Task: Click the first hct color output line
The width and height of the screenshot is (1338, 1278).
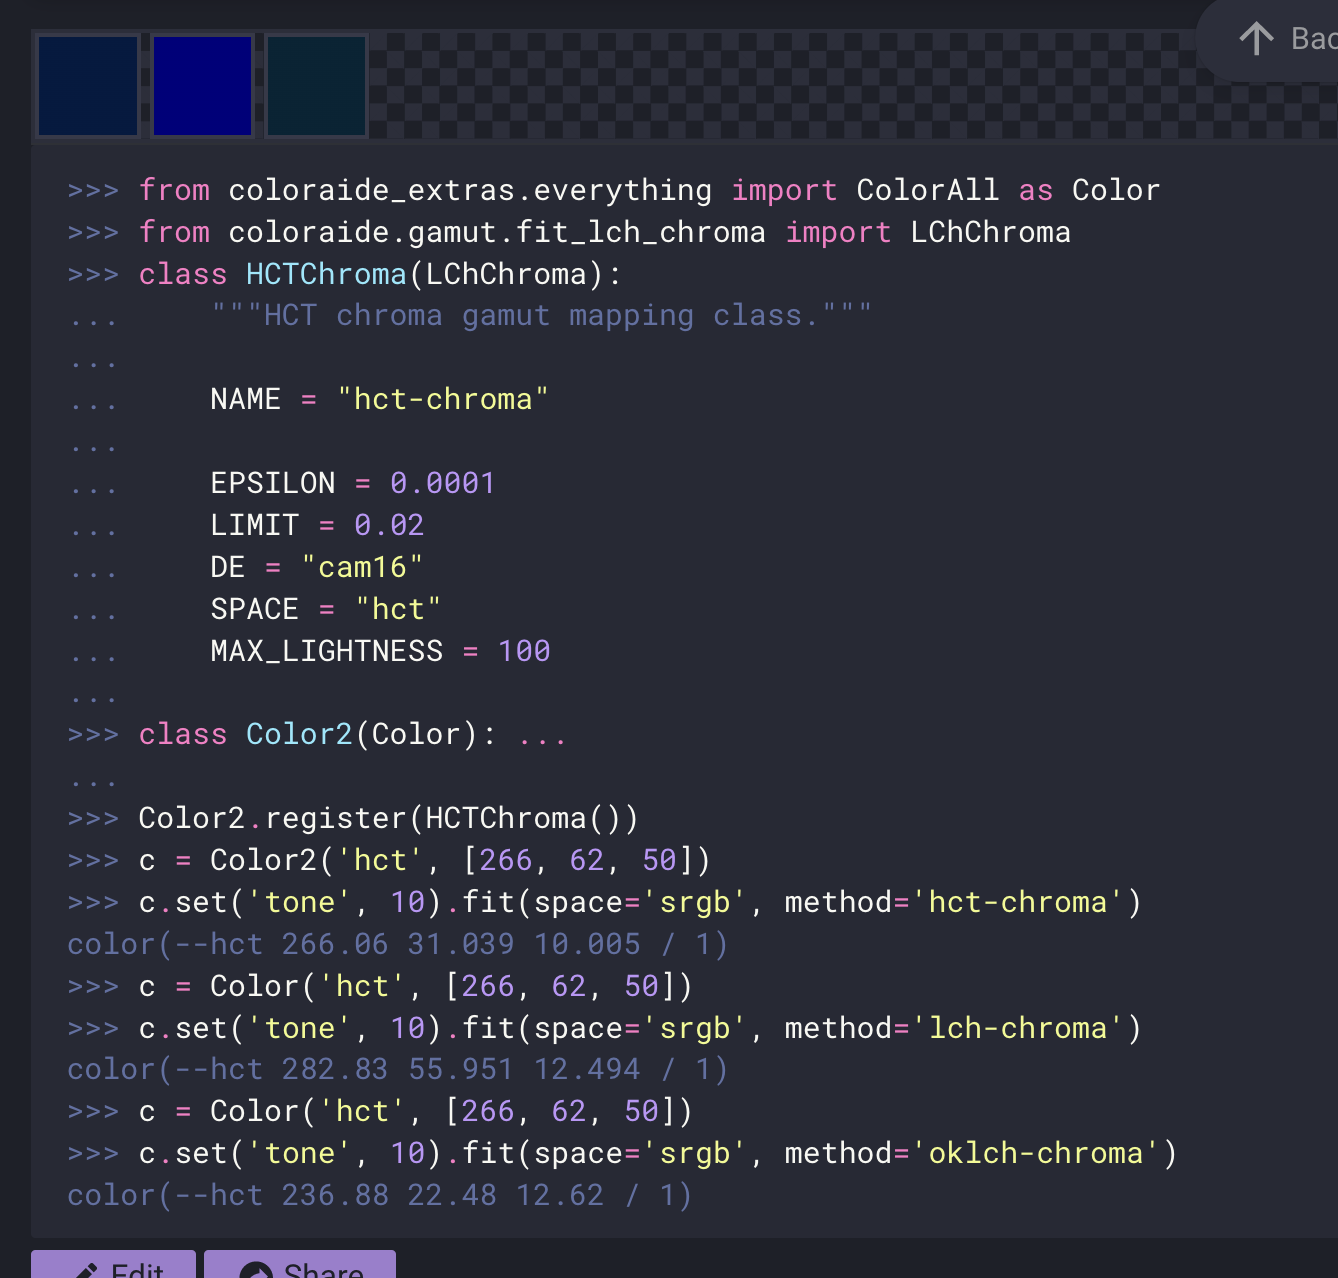Action: pos(396,943)
